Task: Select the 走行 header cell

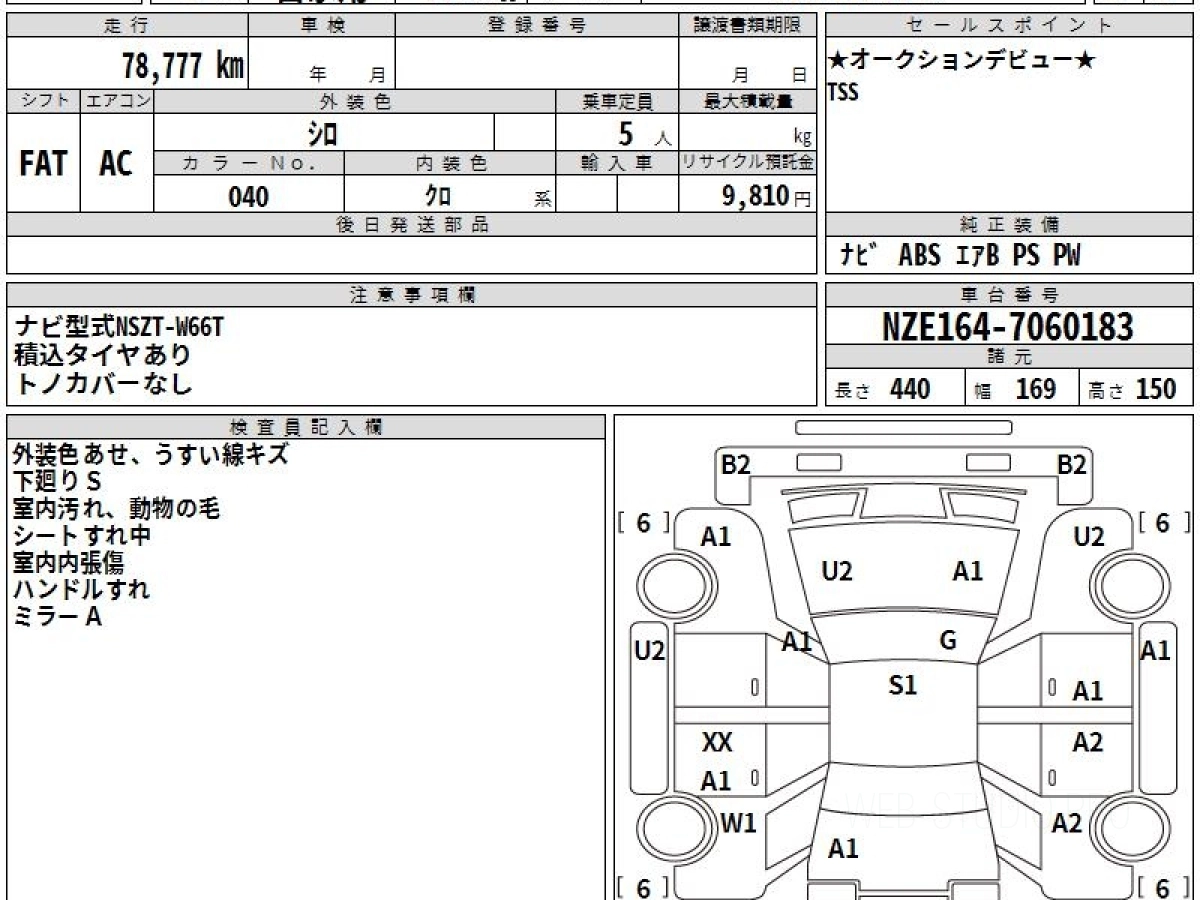Action: (127, 26)
